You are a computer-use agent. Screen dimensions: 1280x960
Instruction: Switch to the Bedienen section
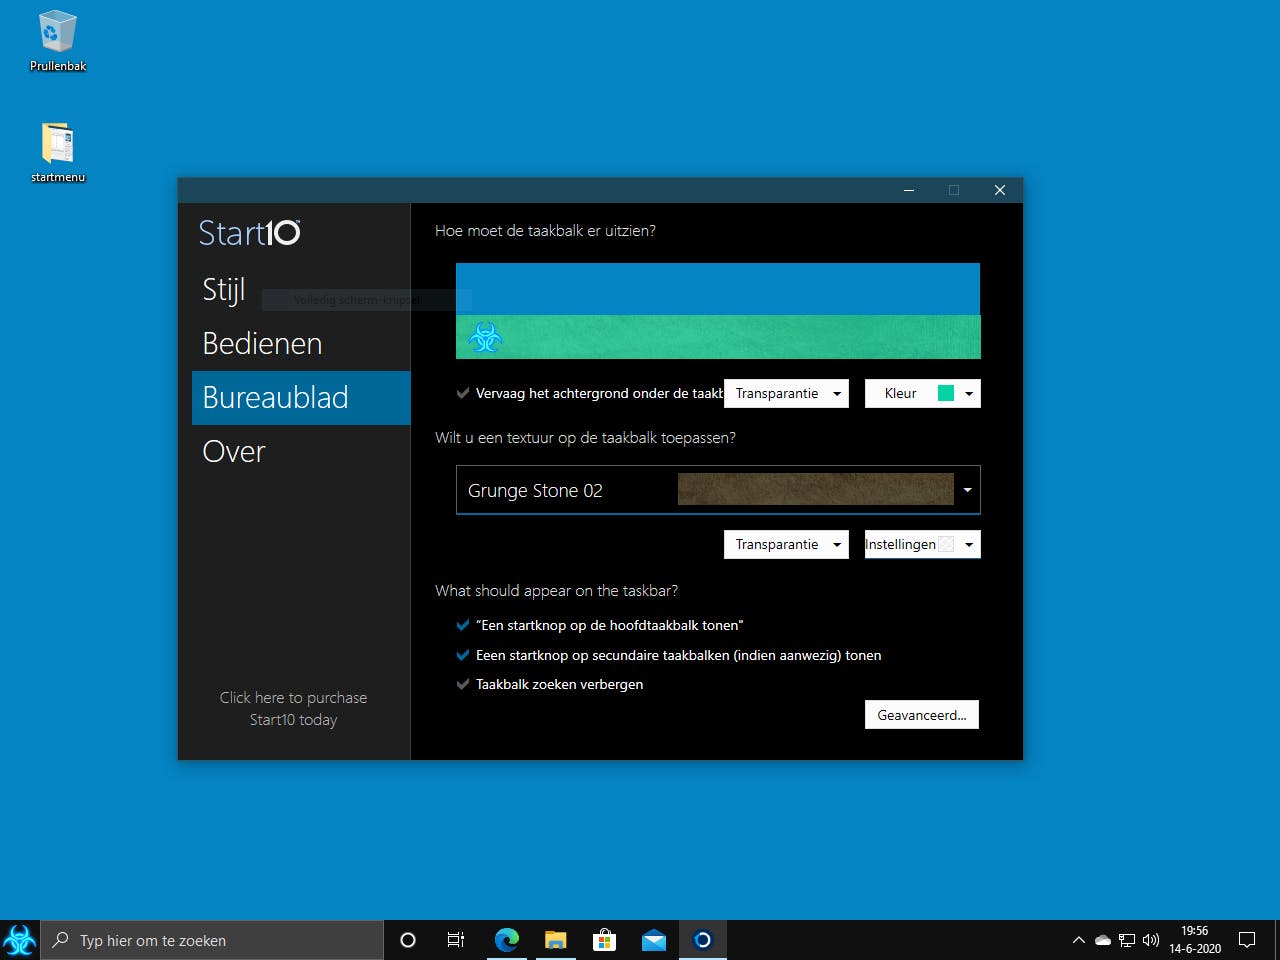(301, 344)
